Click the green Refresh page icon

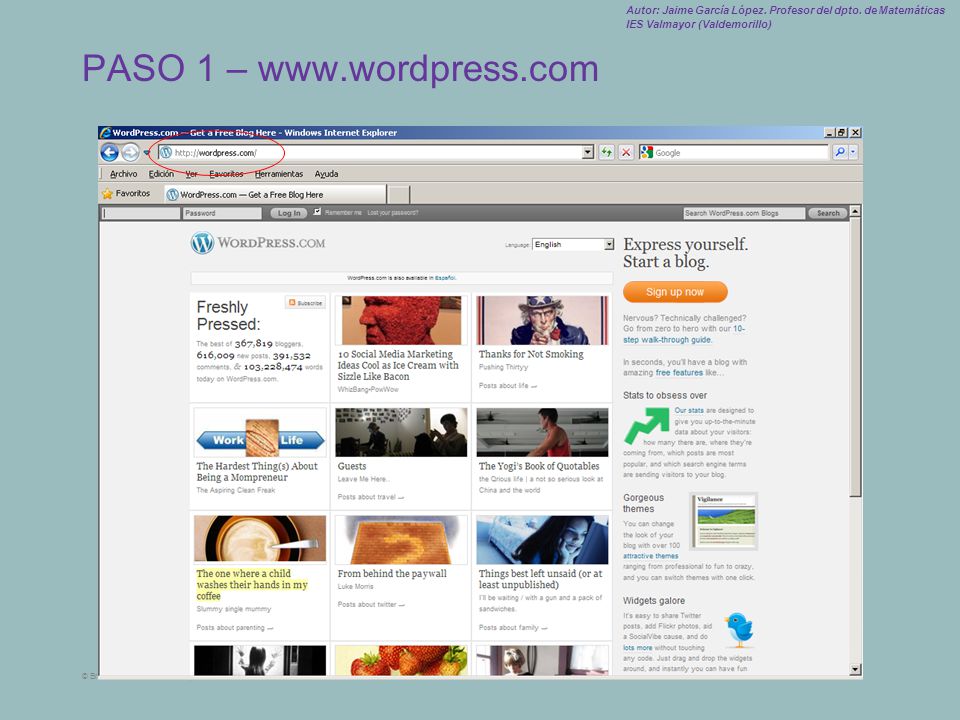click(606, 152)
